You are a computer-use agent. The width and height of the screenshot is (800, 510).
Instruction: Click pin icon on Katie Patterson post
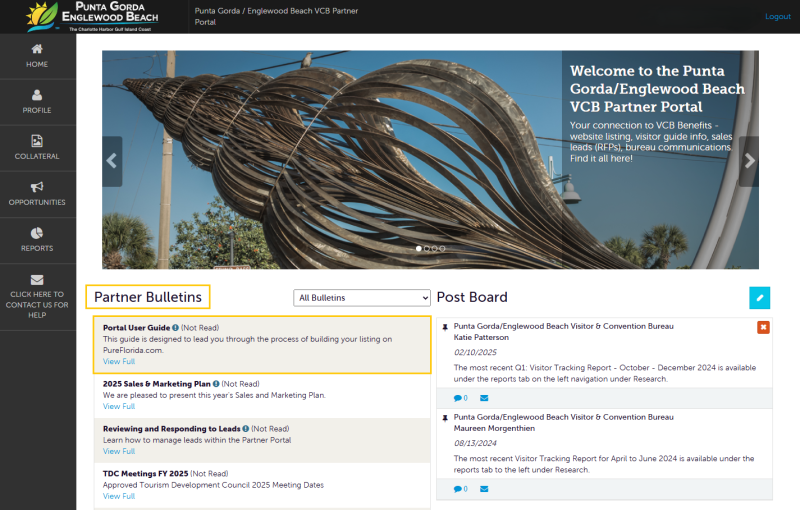tap(445, 327)
